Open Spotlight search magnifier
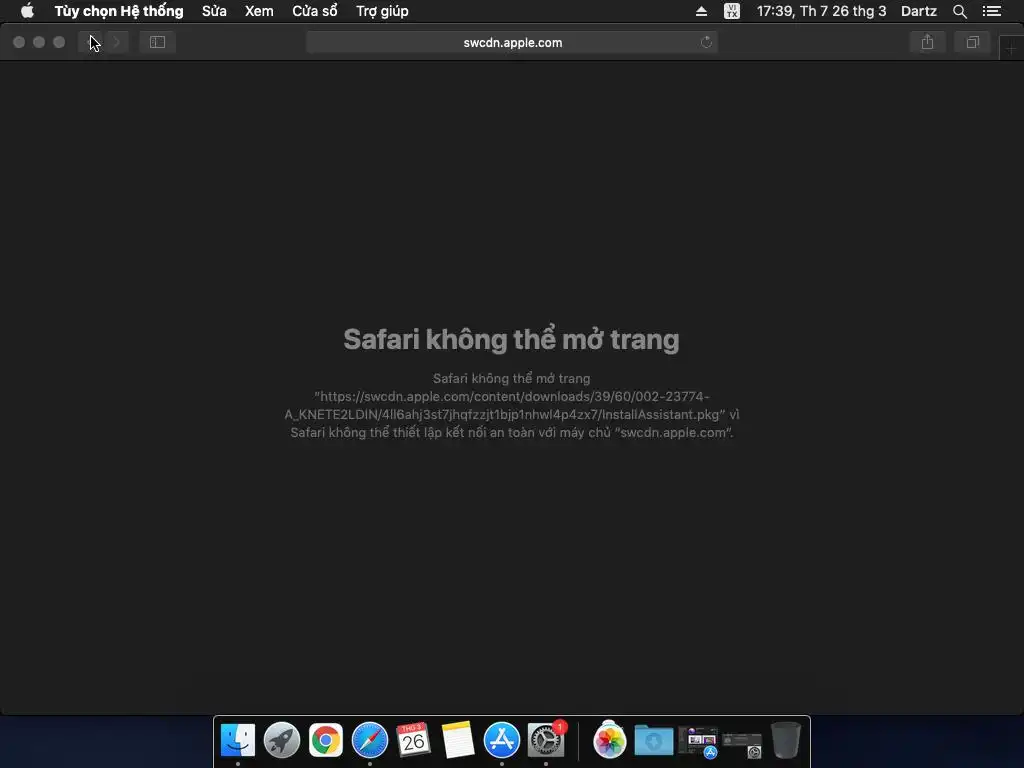The height and width of the screenshot is (768, 1024). coord(959,11)
